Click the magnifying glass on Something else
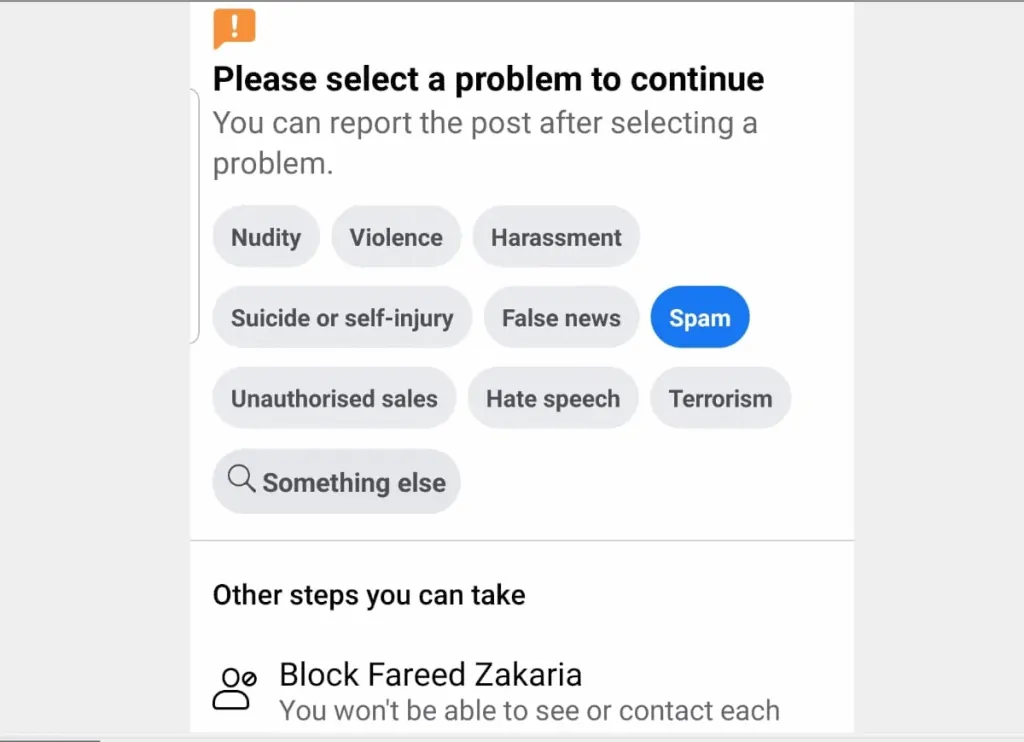This screenshot has width=1024, height=742. pyautogui.click(x=240, y=480)
